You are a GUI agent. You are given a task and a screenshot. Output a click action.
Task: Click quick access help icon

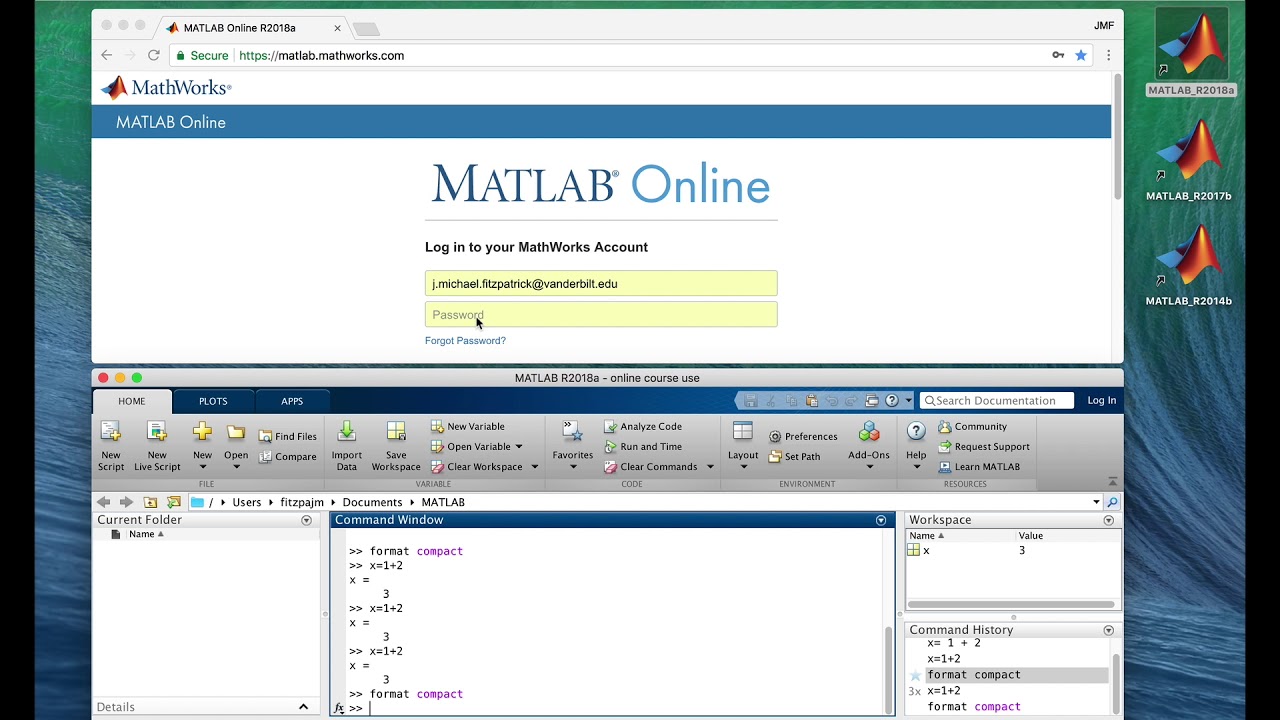click(x=892, y=400)
